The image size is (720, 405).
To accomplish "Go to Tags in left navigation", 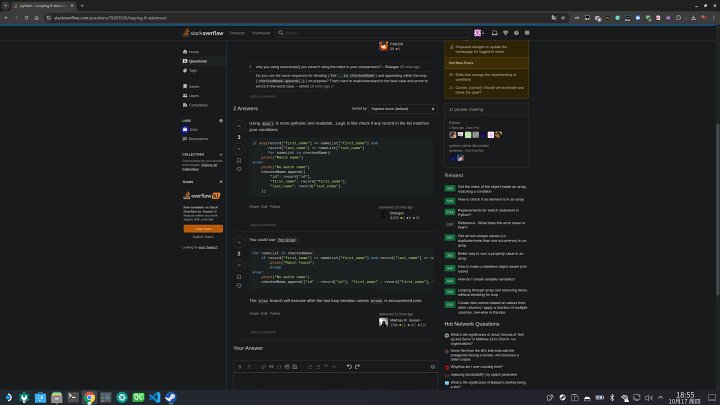I will 193,70.
